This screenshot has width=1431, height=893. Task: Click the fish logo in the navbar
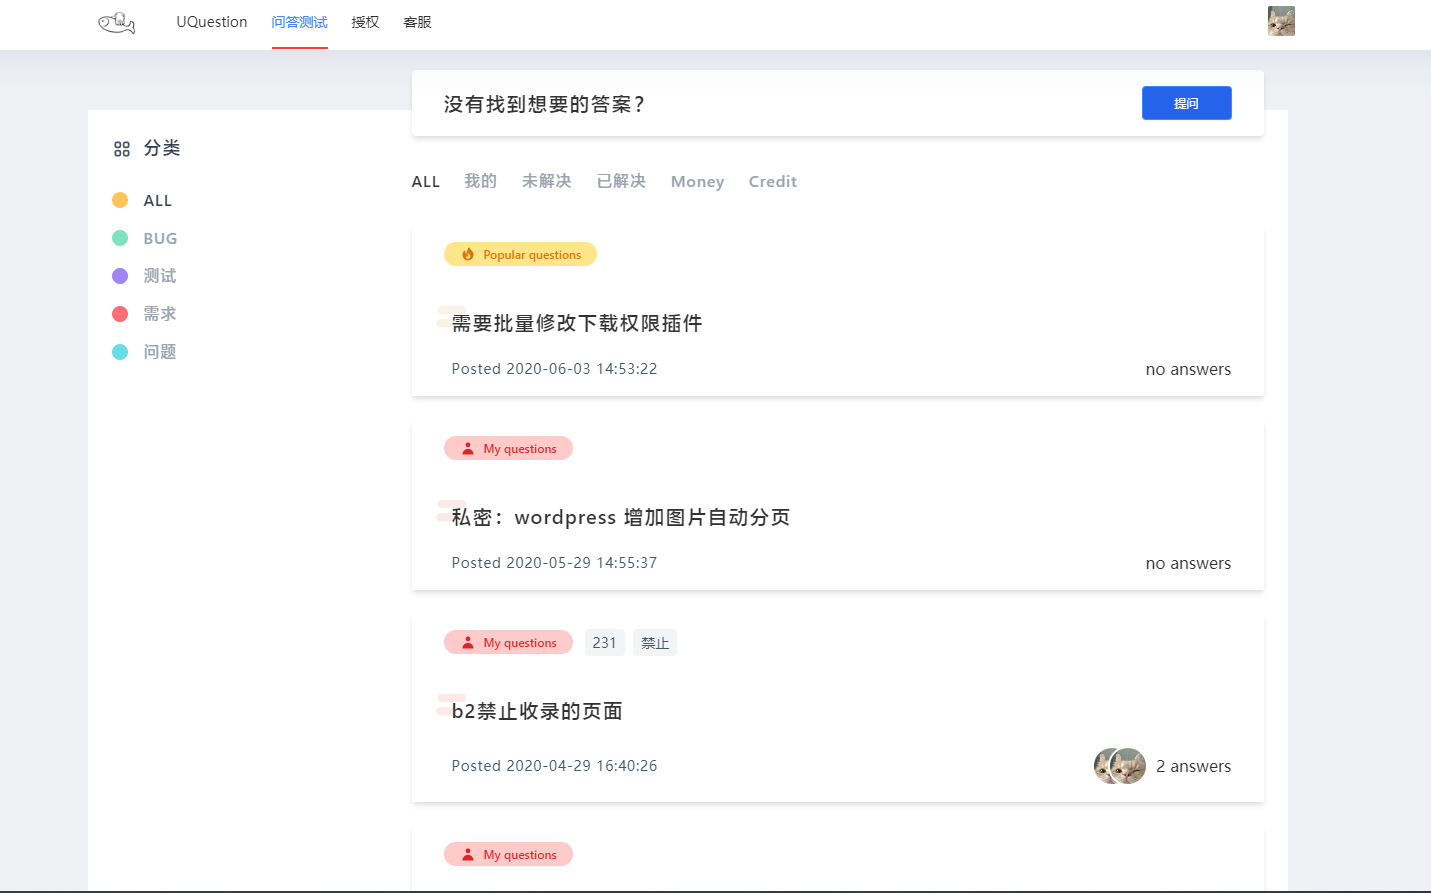(x=116, y=21)
